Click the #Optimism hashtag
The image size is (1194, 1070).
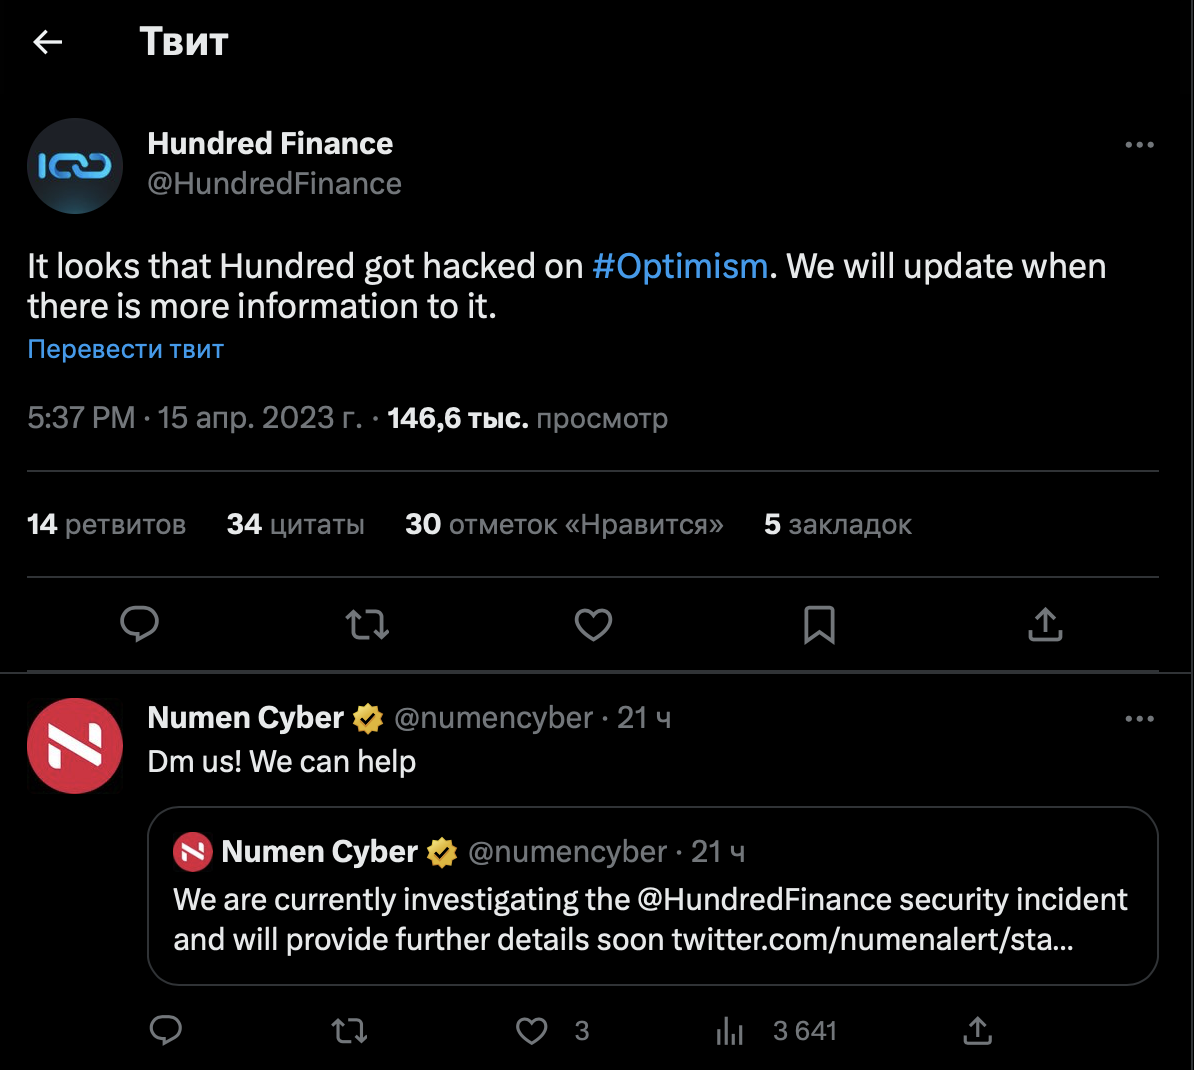pos(680,267)
